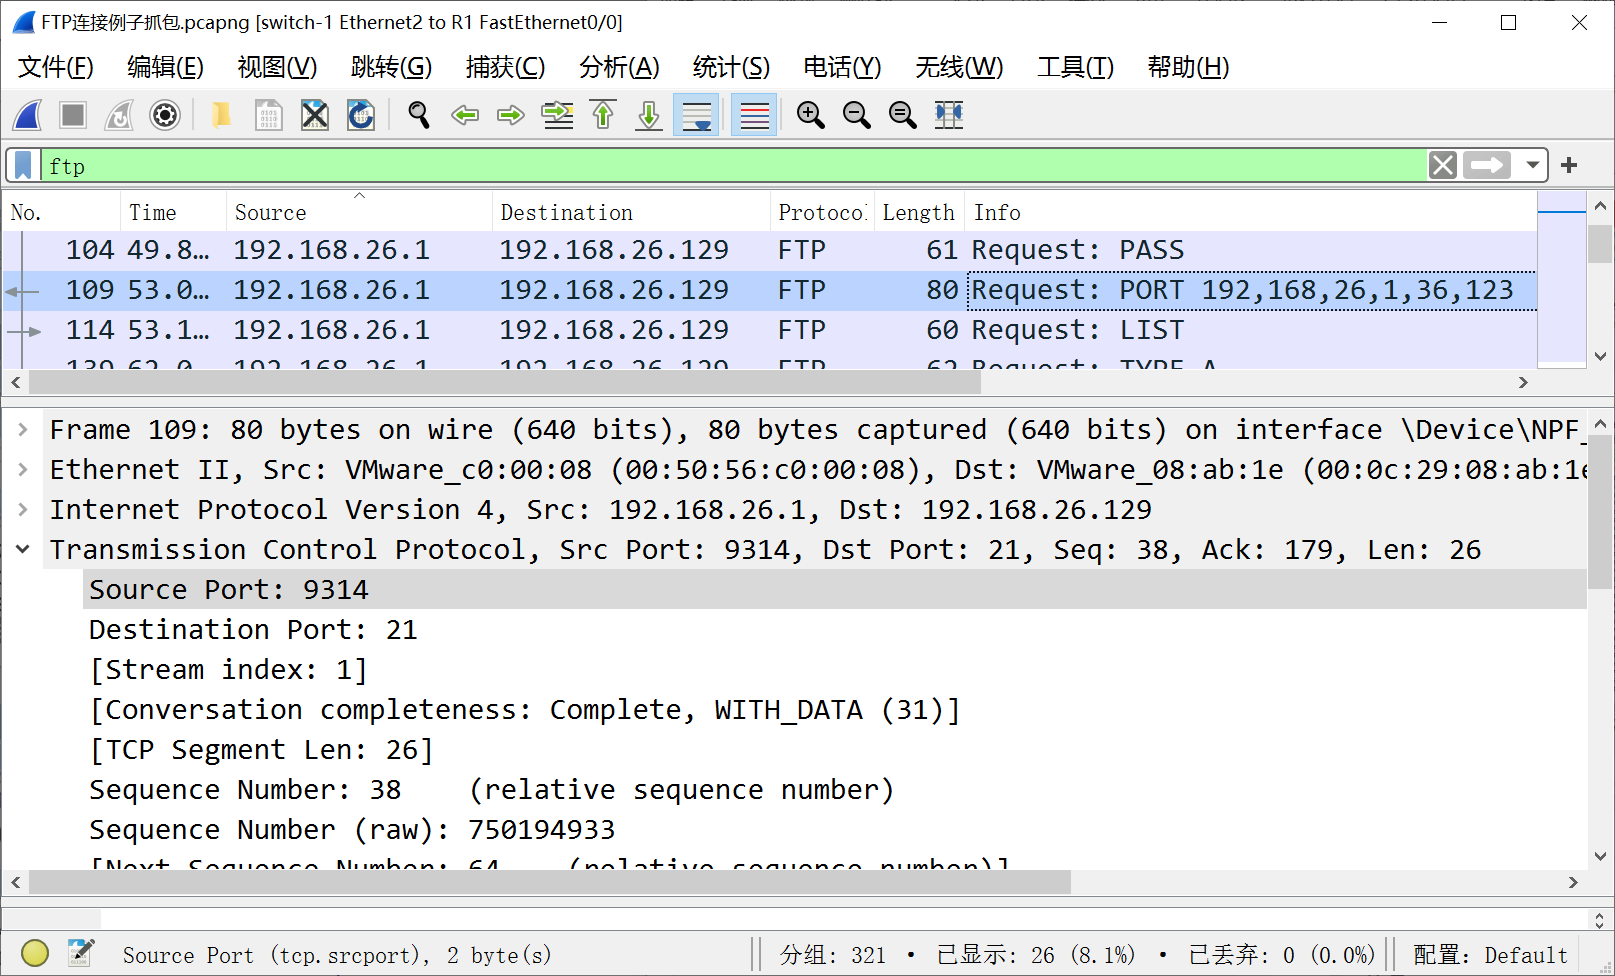Open expert information yellow circle
The image size is (1615, 976).
pyautogui.click(x=35, y=954)
